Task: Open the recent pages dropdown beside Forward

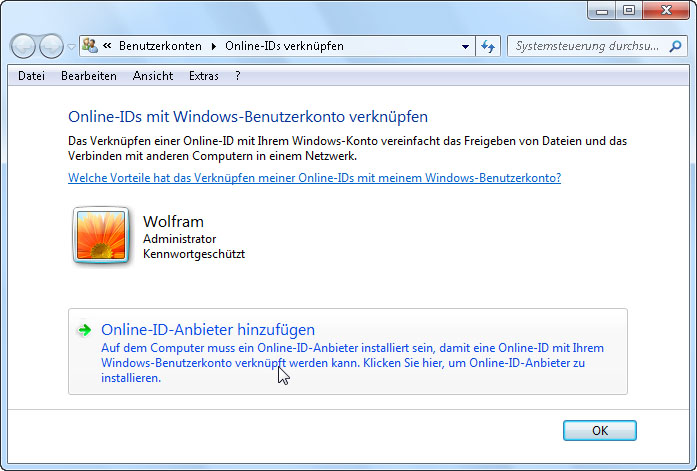Action: coord(71,47)
